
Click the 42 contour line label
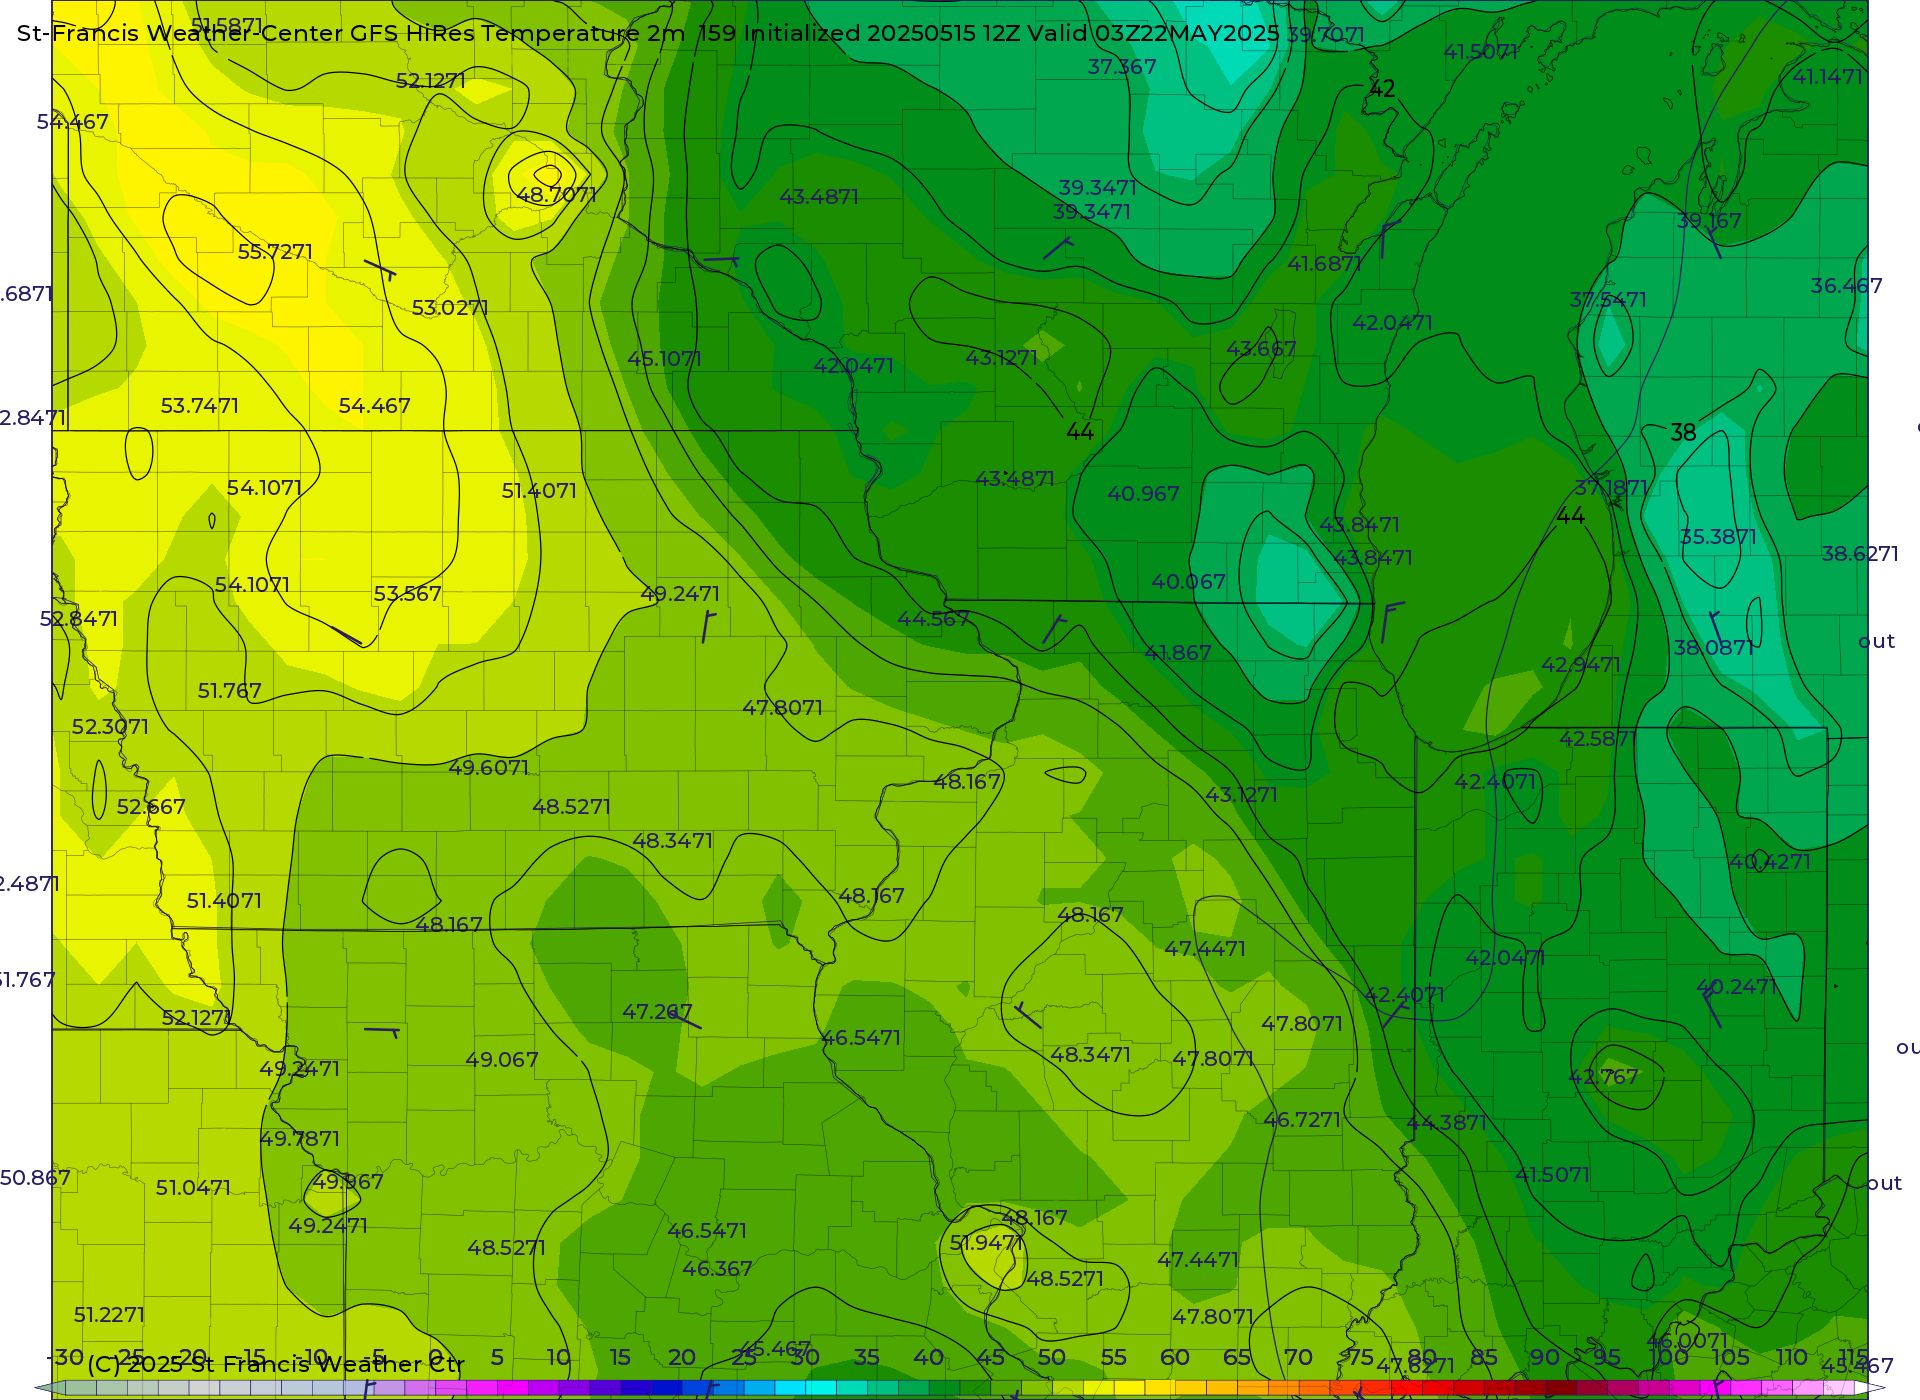coord(1382,89)
